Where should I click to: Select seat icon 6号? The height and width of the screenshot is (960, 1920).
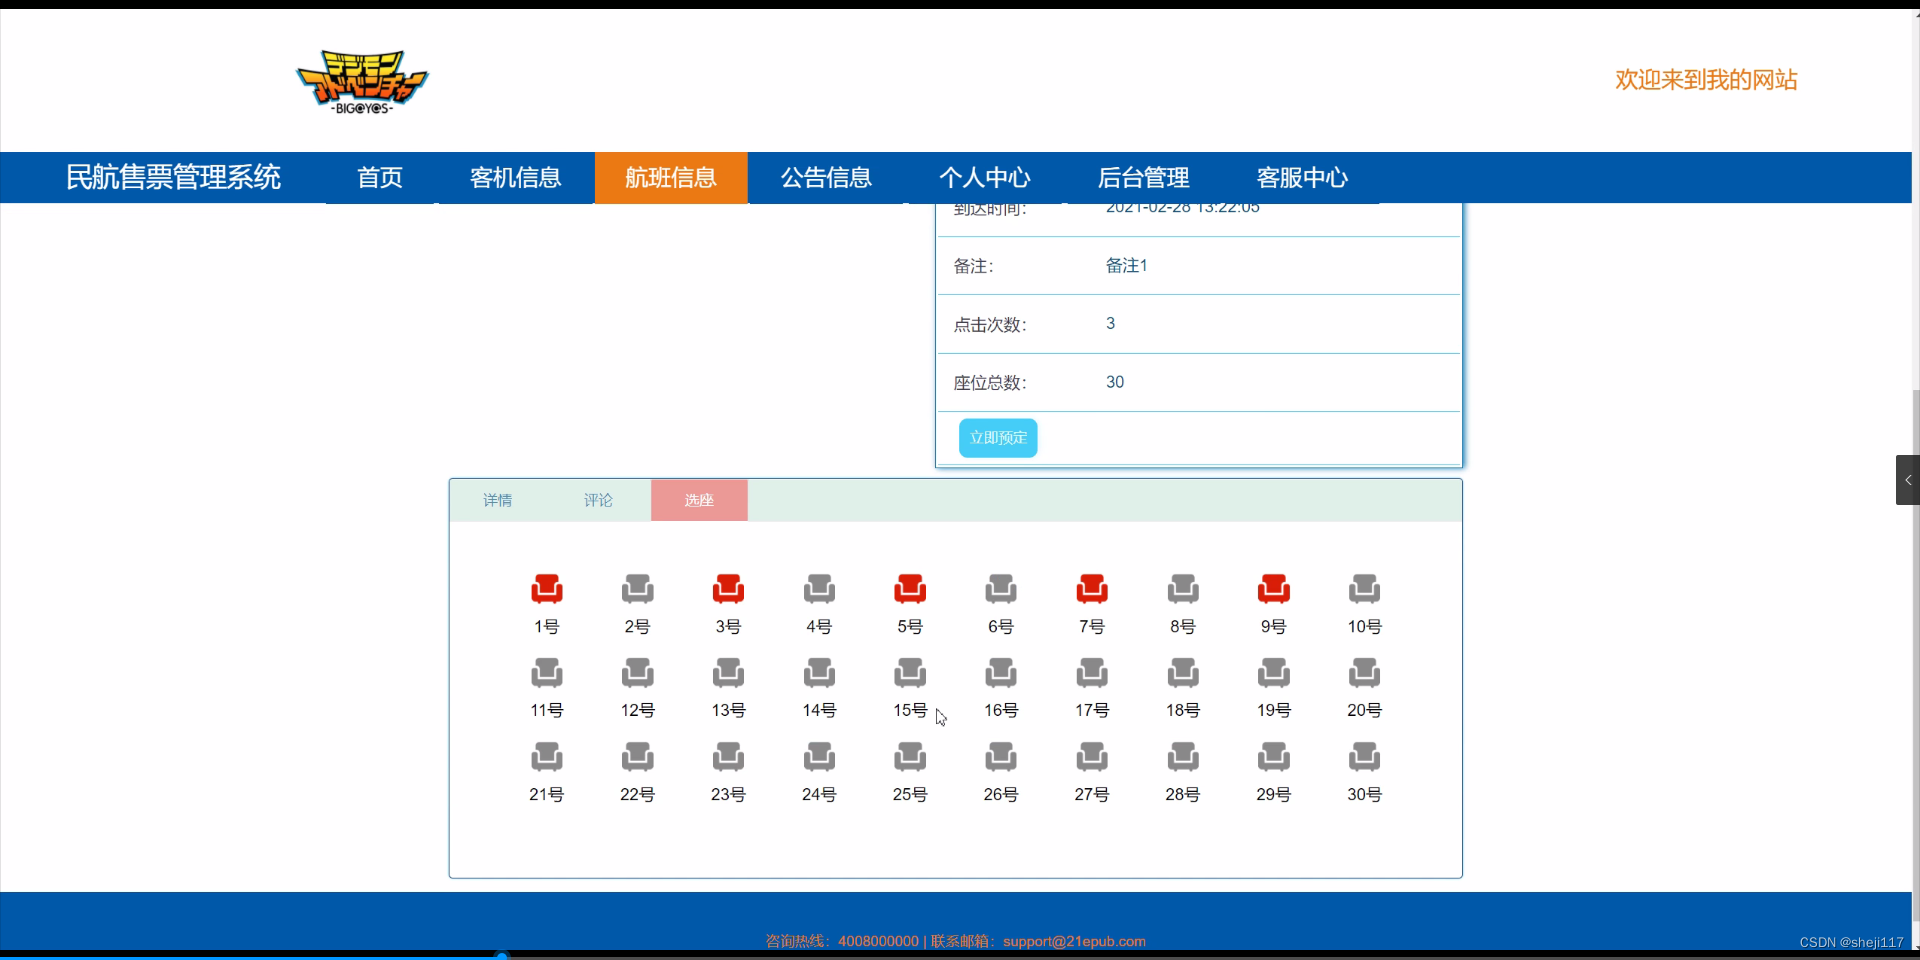tap(1001, 589)
